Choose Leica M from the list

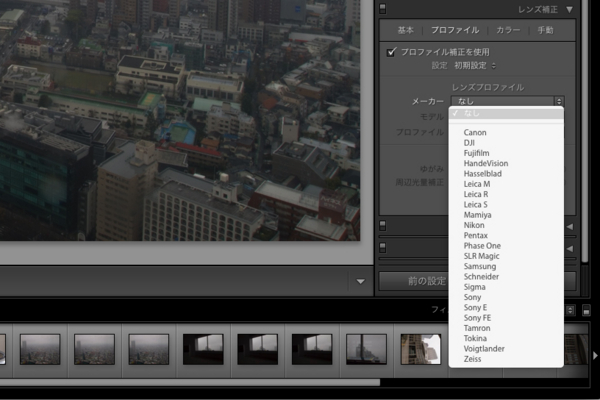point(506,184)
